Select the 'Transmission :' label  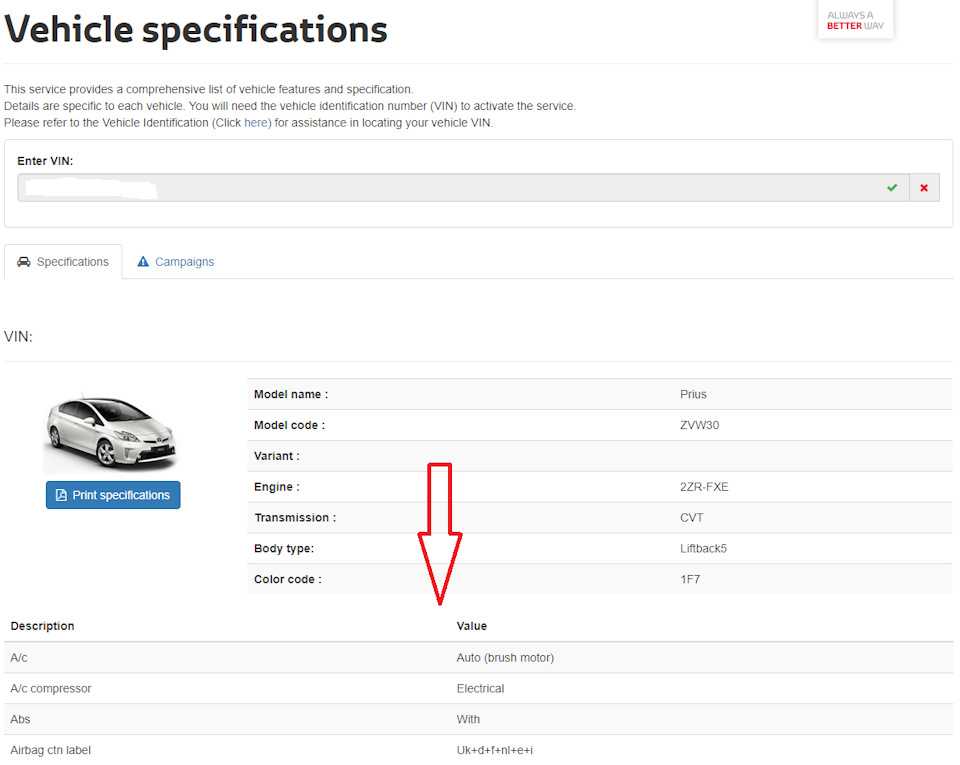[295, 517]
